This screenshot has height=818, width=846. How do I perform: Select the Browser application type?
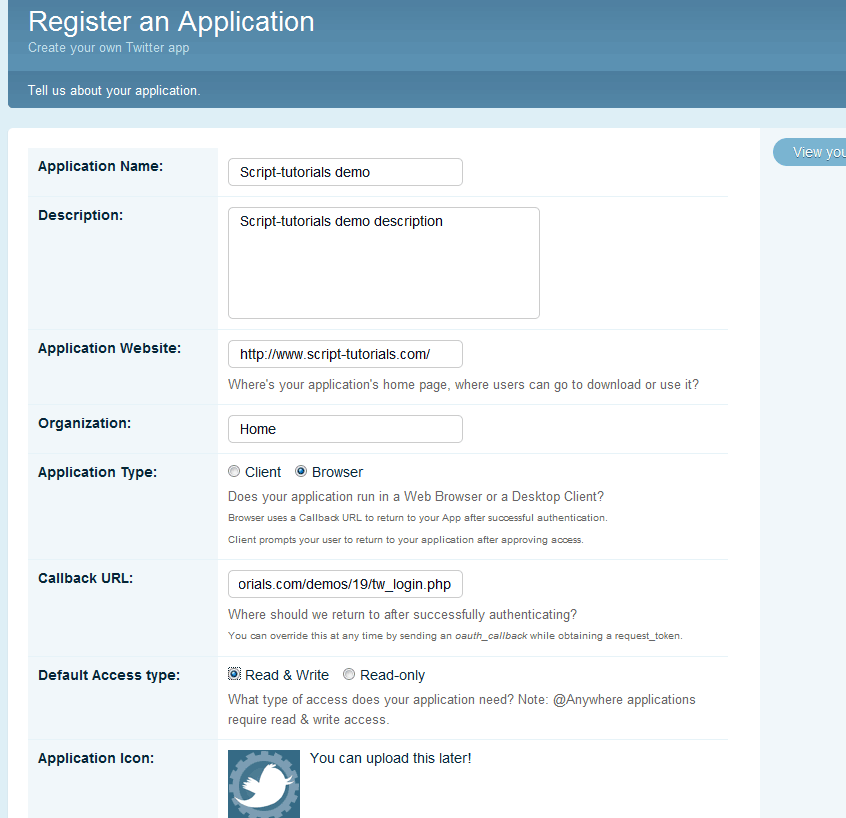(x=301, y=472)
